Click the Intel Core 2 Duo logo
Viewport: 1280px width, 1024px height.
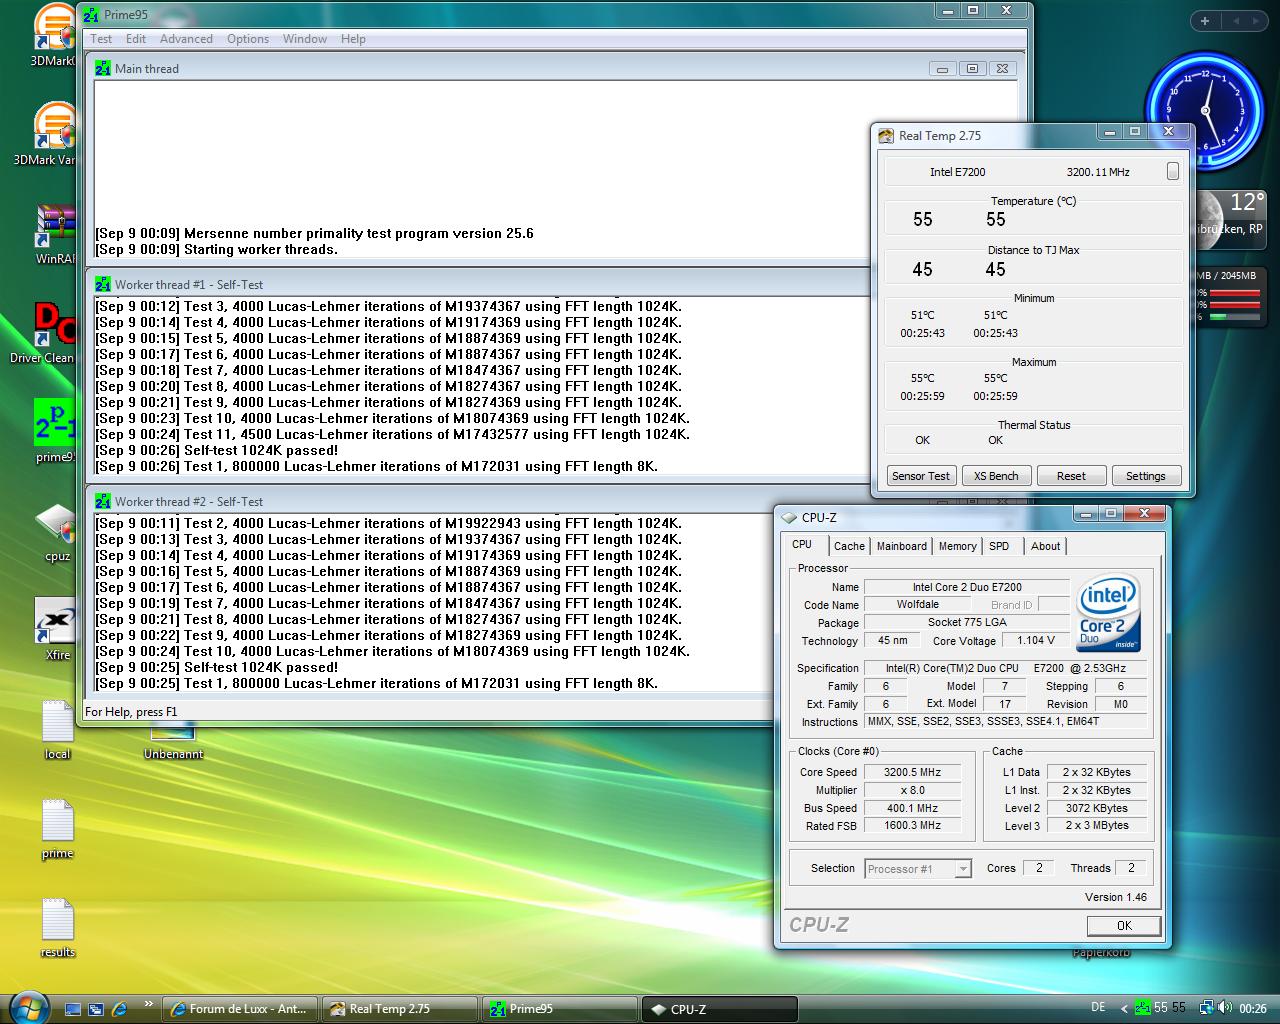(x=1109, y=613)
